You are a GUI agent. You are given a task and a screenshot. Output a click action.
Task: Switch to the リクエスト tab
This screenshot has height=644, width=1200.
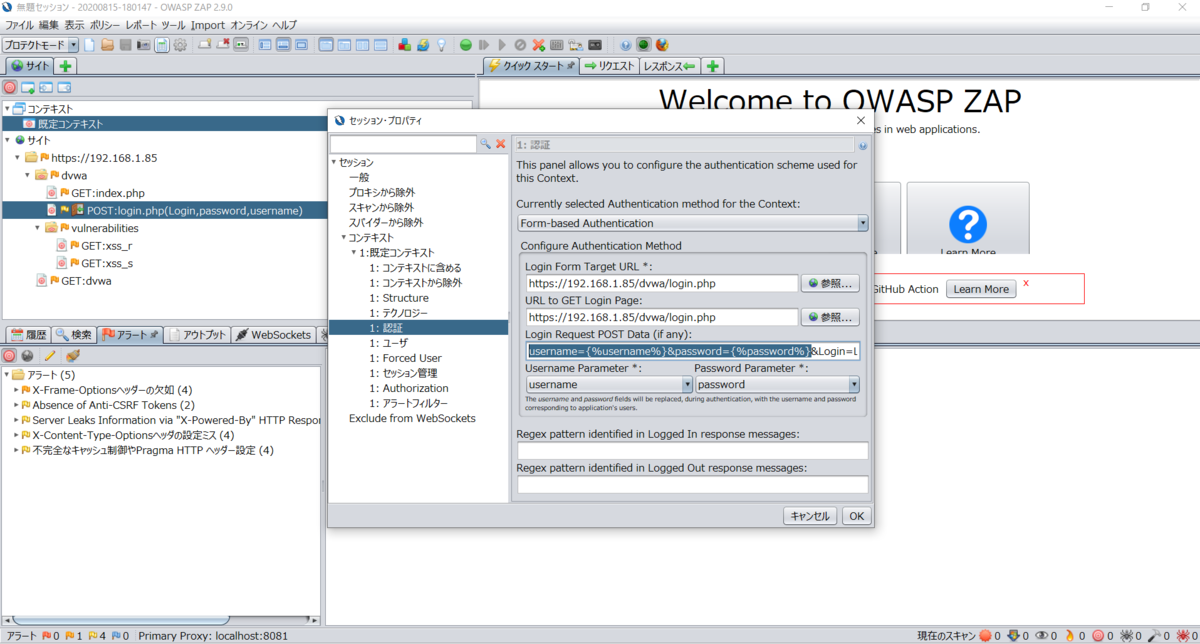(608, 66)
